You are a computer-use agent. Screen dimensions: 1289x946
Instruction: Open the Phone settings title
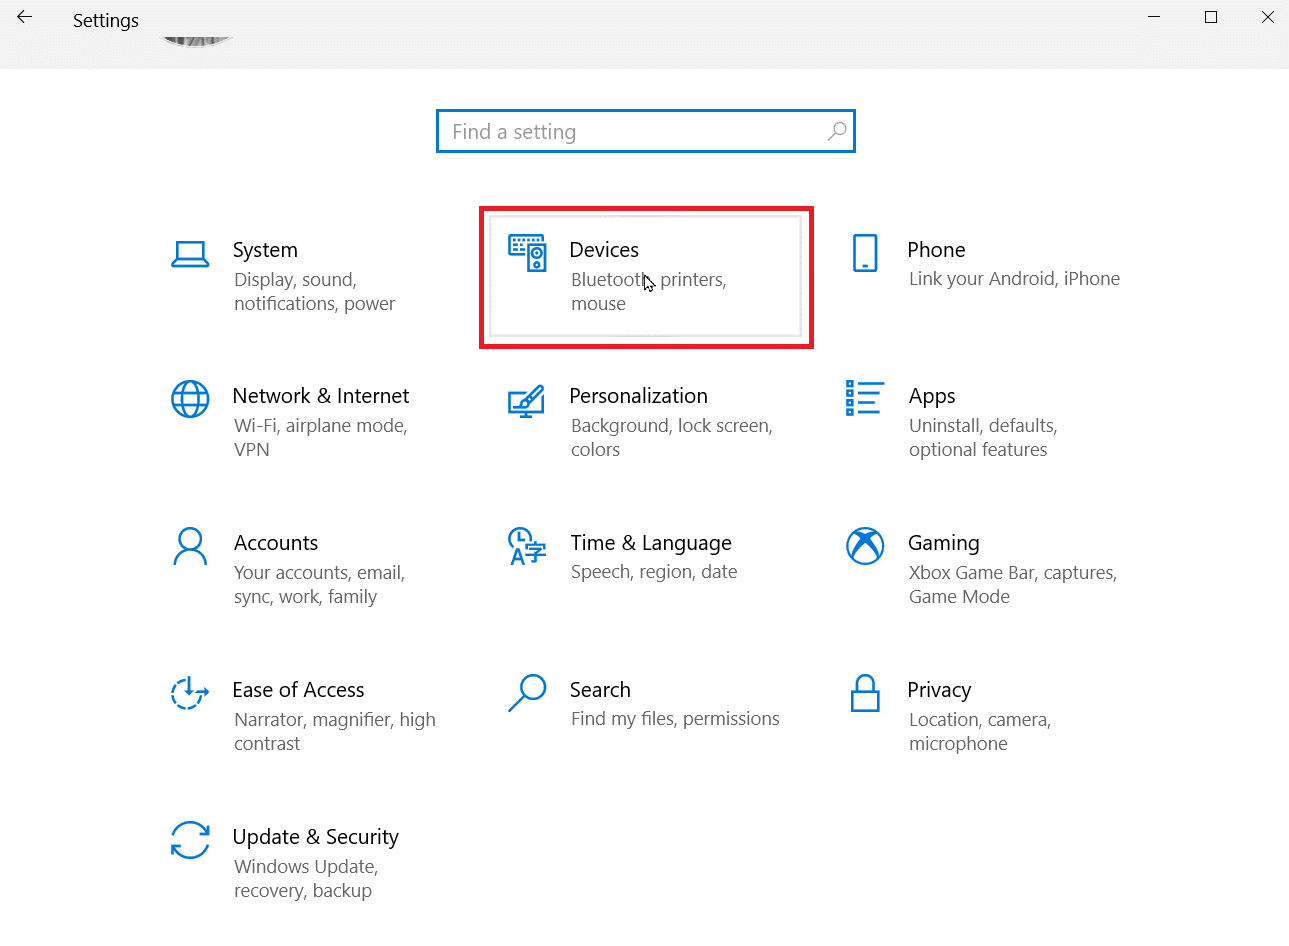point(936,250)
